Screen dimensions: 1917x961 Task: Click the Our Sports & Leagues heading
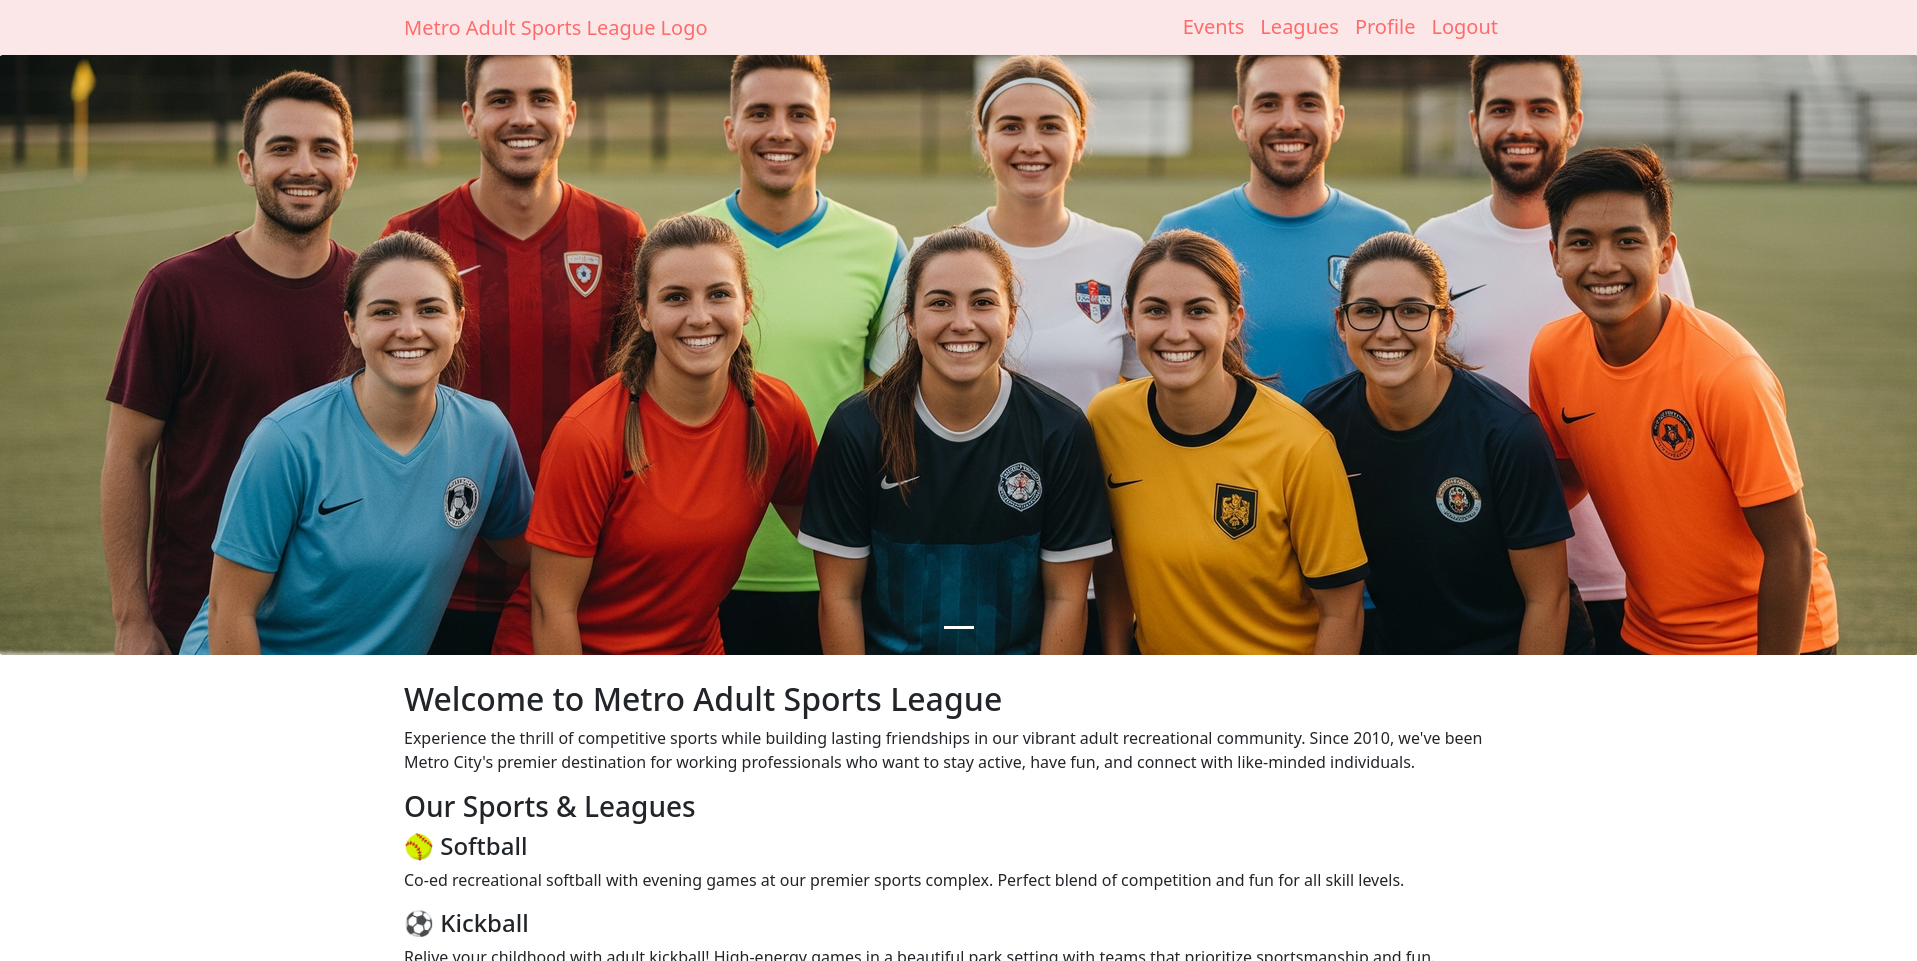pyautogui.click(x=549, y=806)
